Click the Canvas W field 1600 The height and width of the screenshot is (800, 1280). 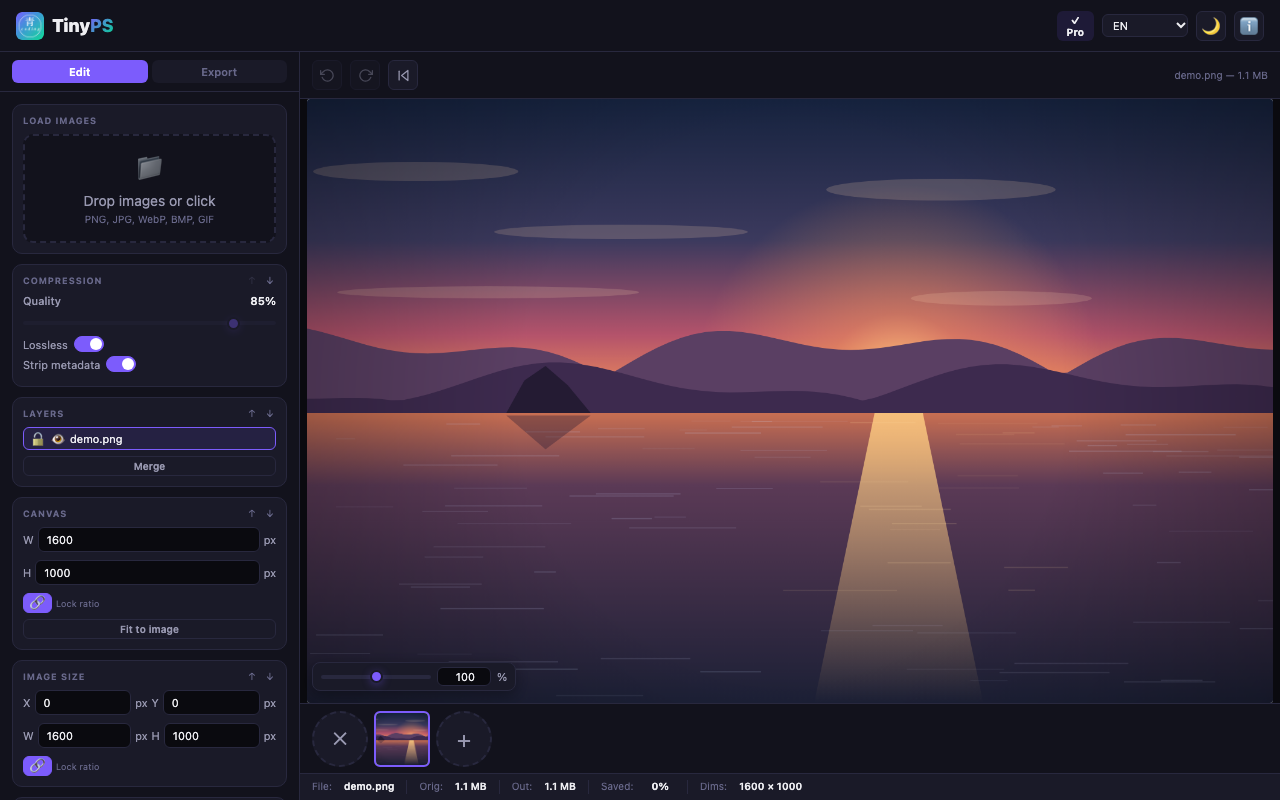coord(149,540)
